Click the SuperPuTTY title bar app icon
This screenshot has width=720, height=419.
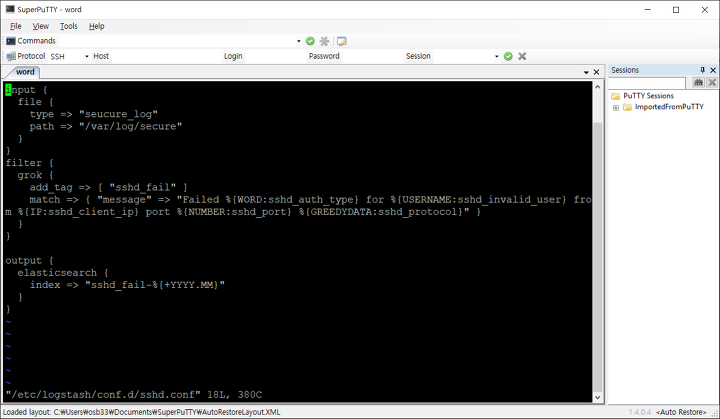point(10,9)
